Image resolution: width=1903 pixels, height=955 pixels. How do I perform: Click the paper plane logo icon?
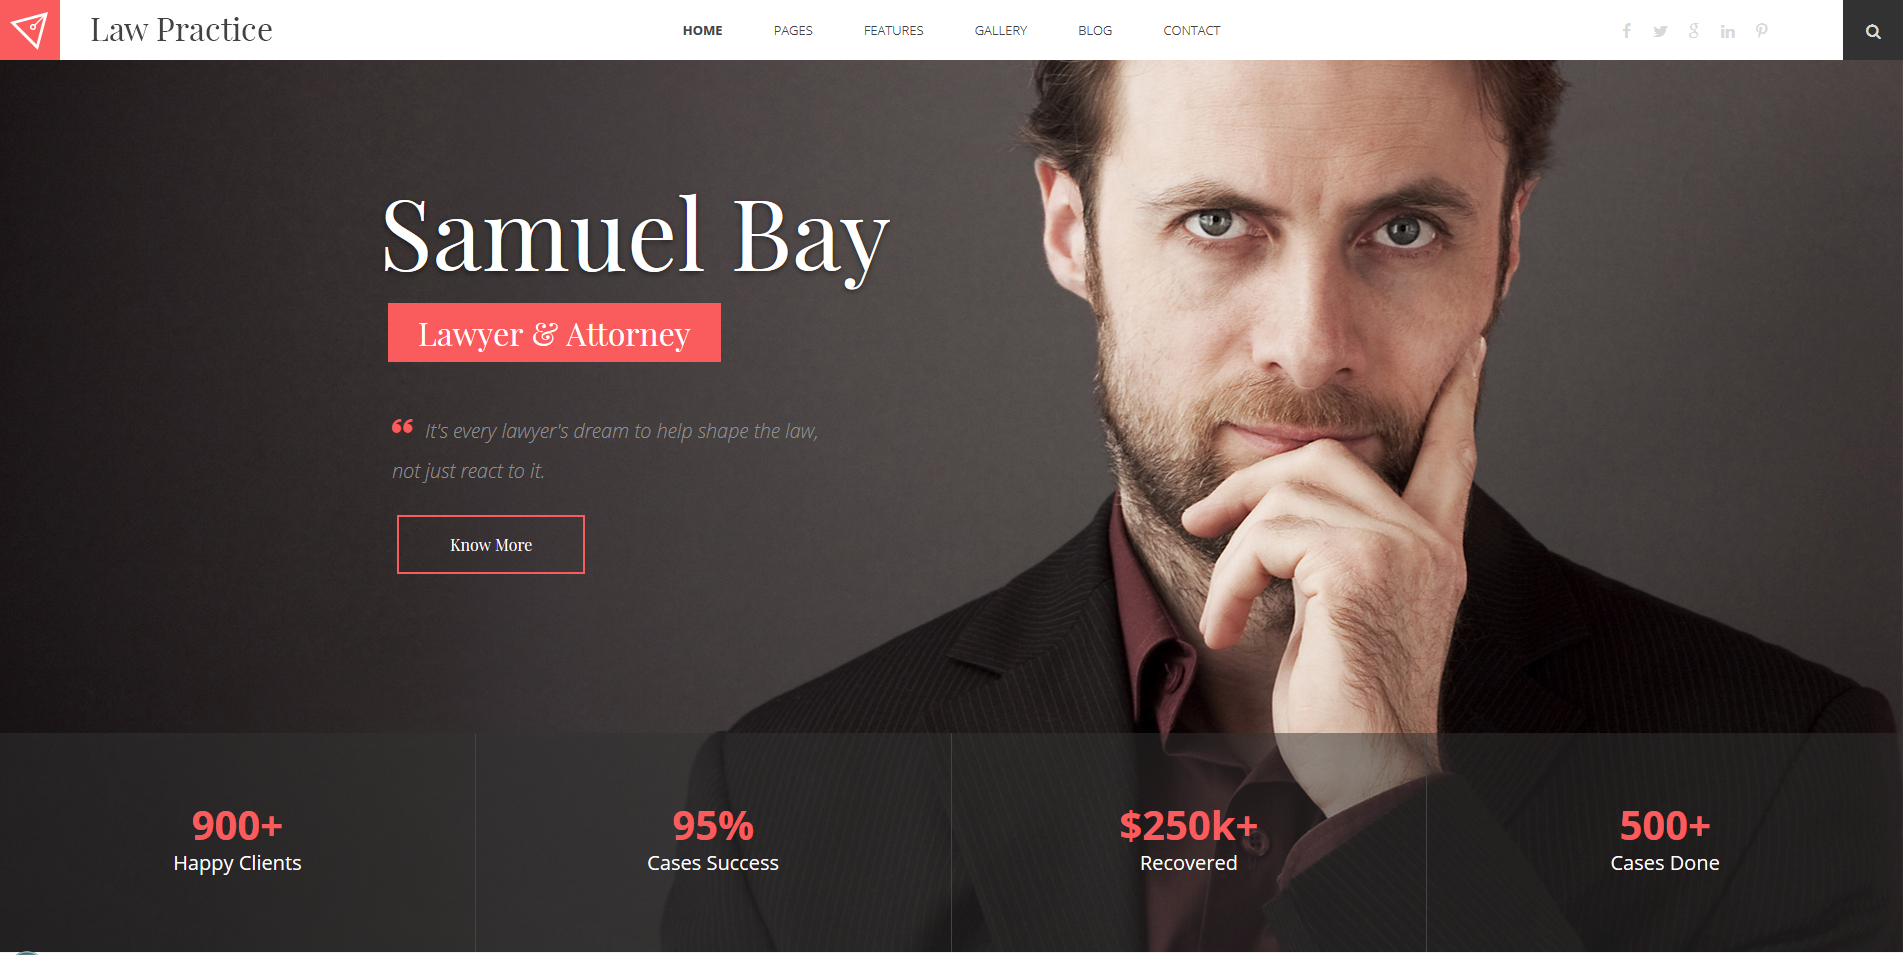coord(29,30)
